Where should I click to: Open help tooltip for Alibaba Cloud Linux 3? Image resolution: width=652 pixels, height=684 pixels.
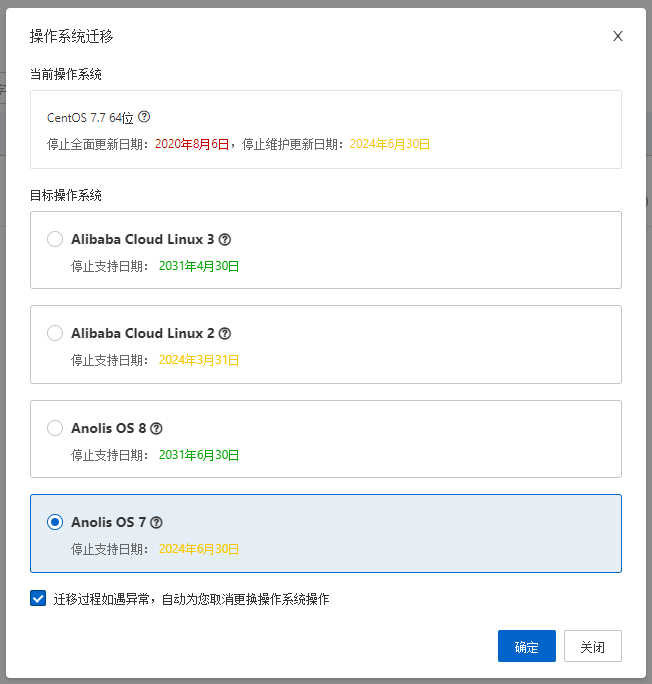pos(225,240)
